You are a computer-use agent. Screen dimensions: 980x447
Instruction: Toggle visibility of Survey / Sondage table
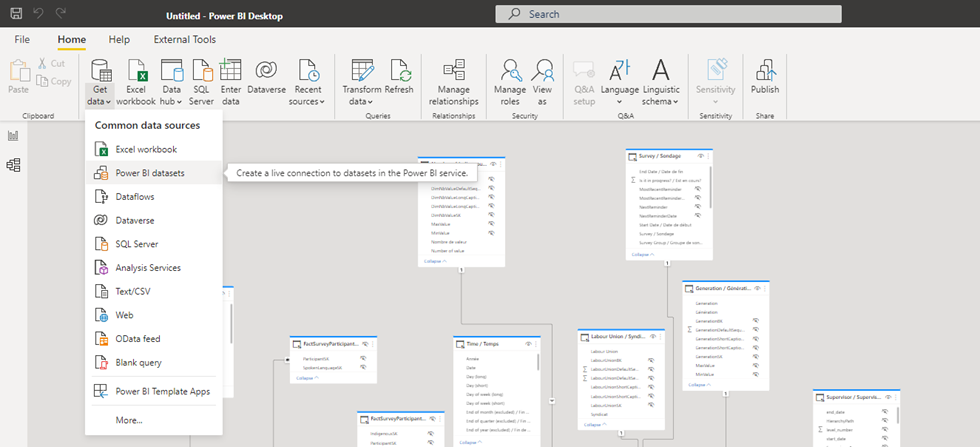[x=700, y=156]
